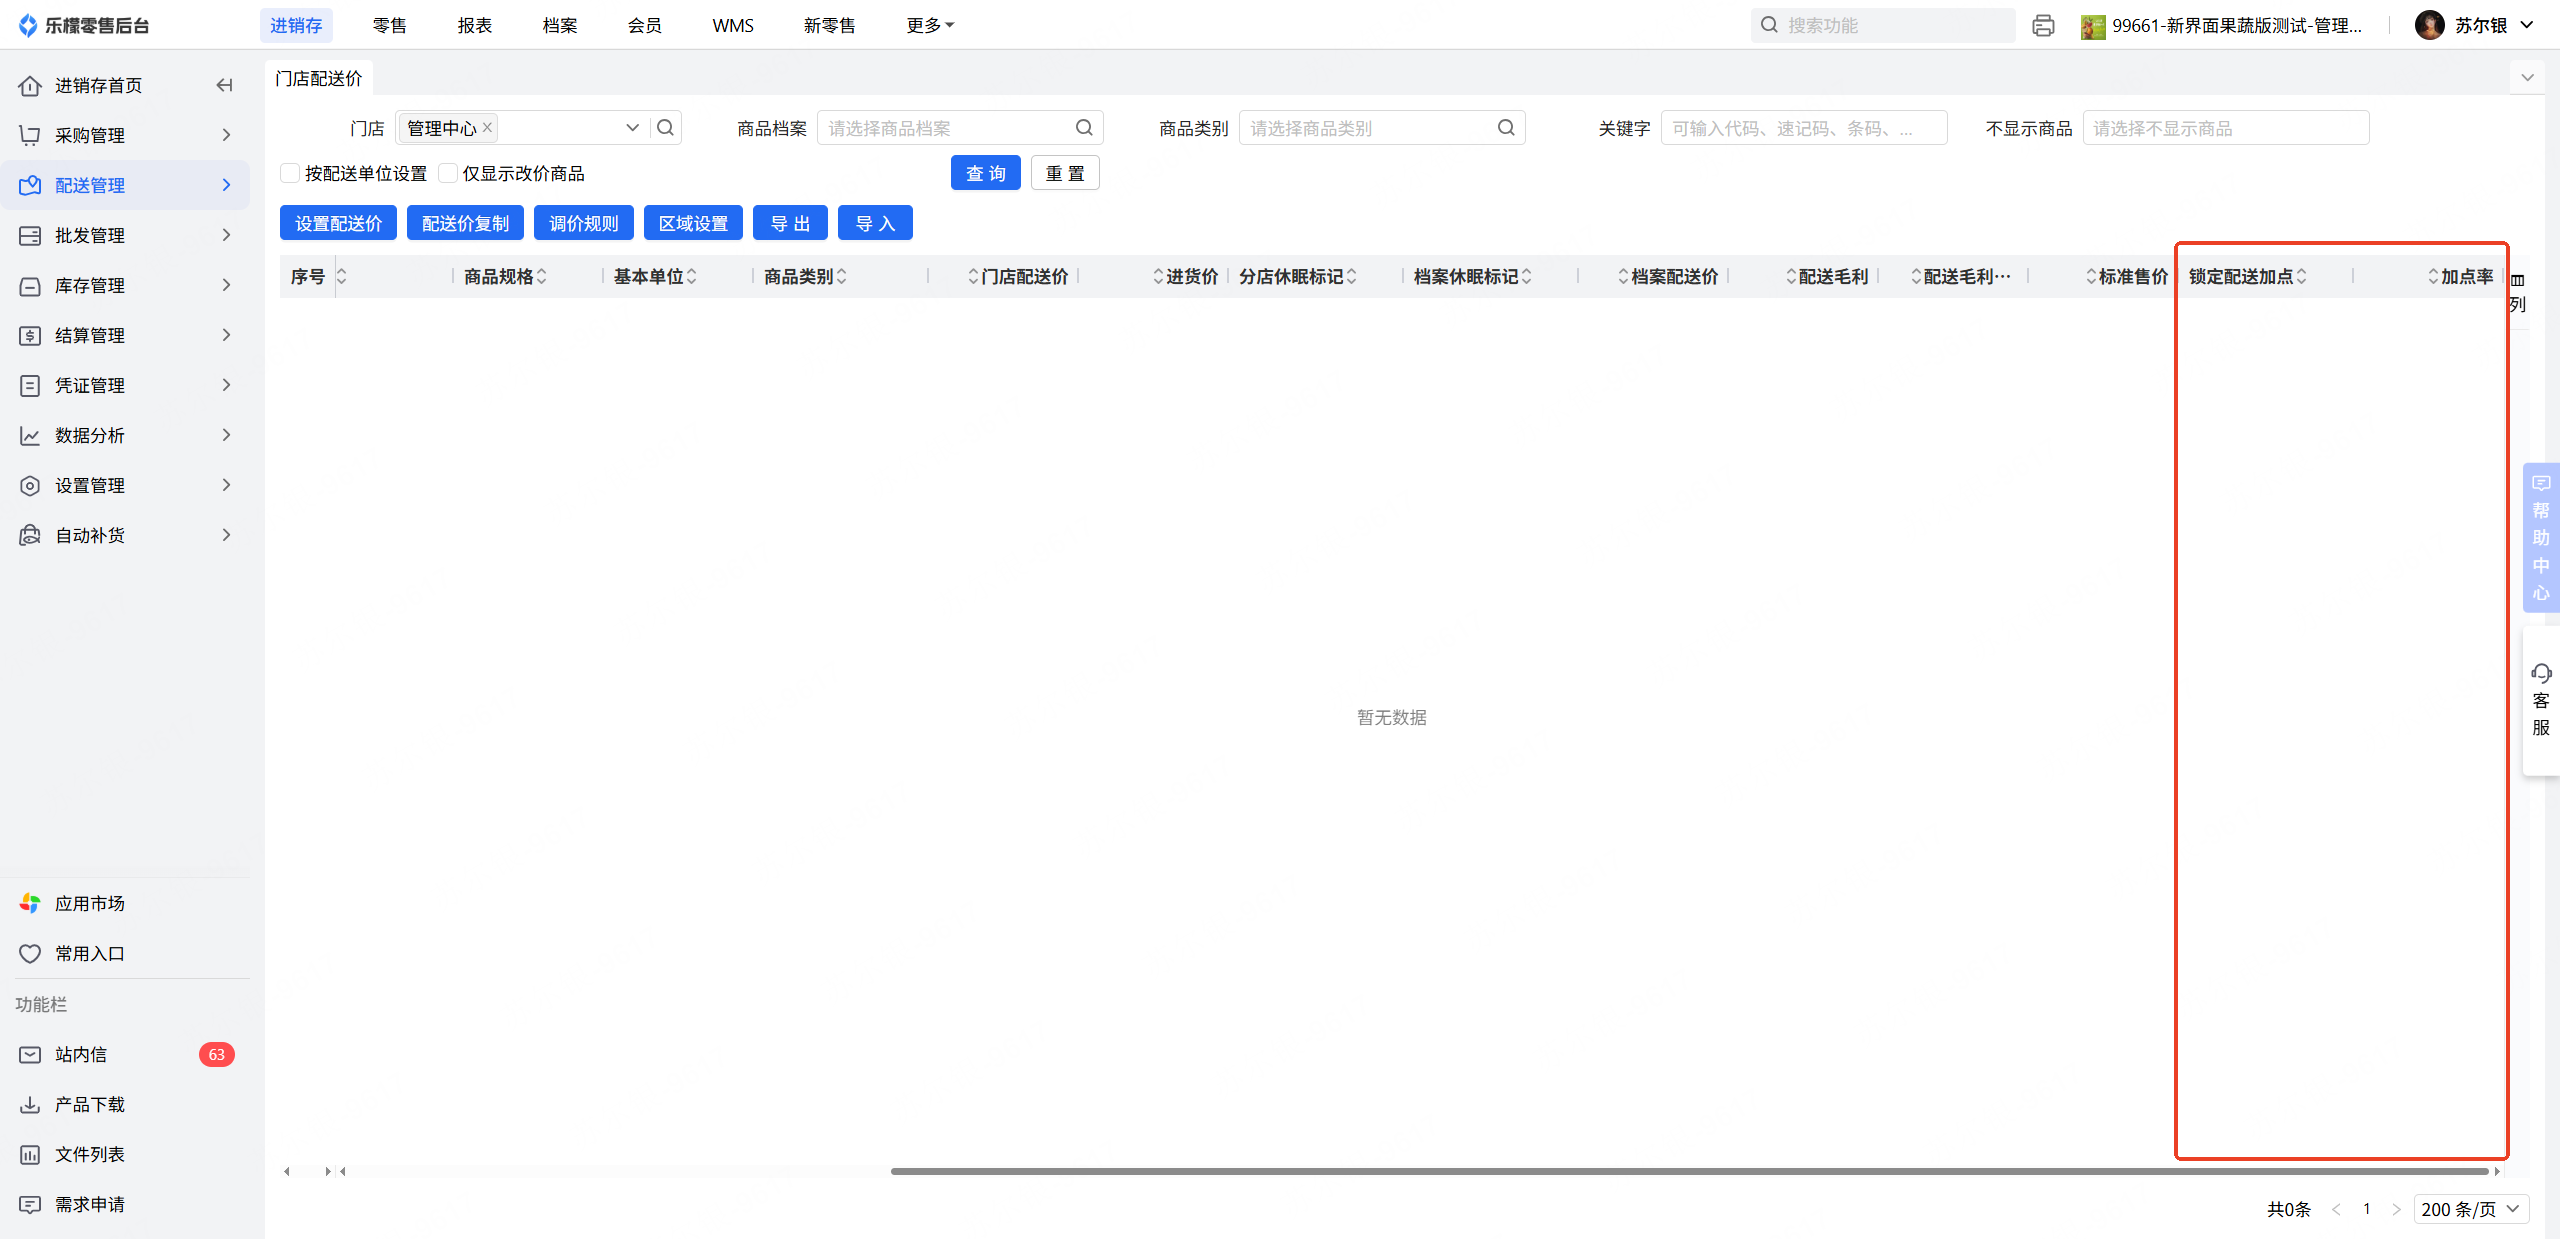This screenshot has width=2560, height=1239.
Task: Open the 200 条/页 page size dropdown
Action: click(x=2470, y=1209)
